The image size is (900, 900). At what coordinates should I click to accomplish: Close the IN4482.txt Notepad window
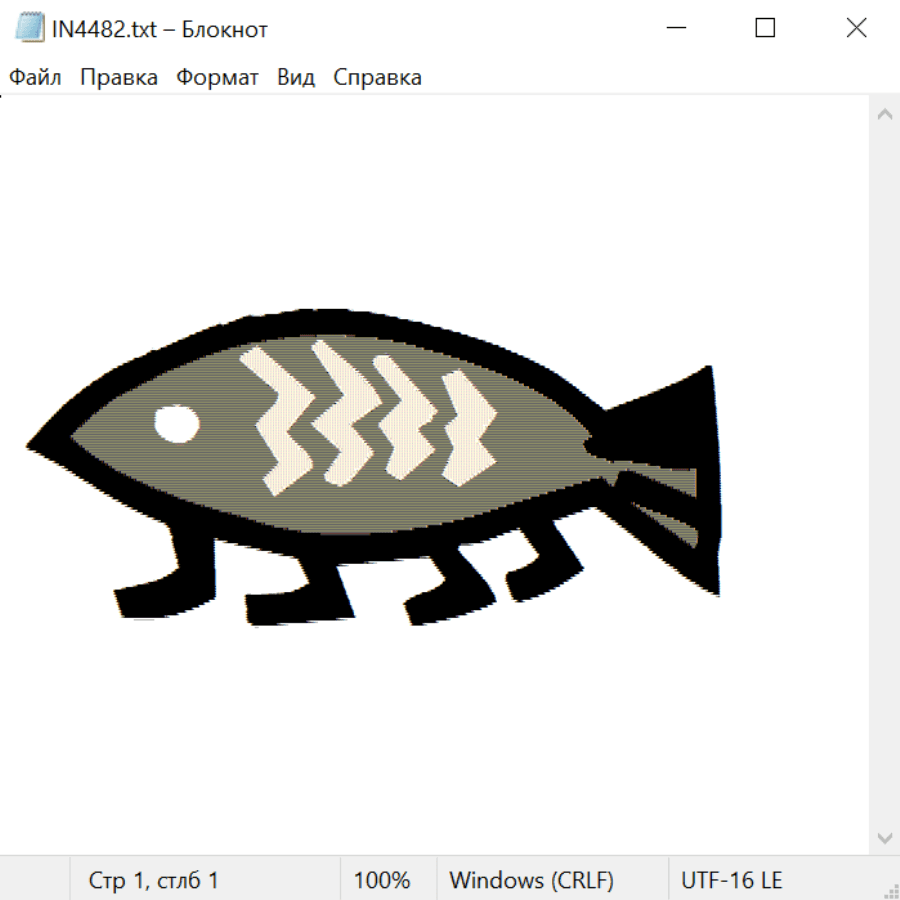tap(856, 29)
